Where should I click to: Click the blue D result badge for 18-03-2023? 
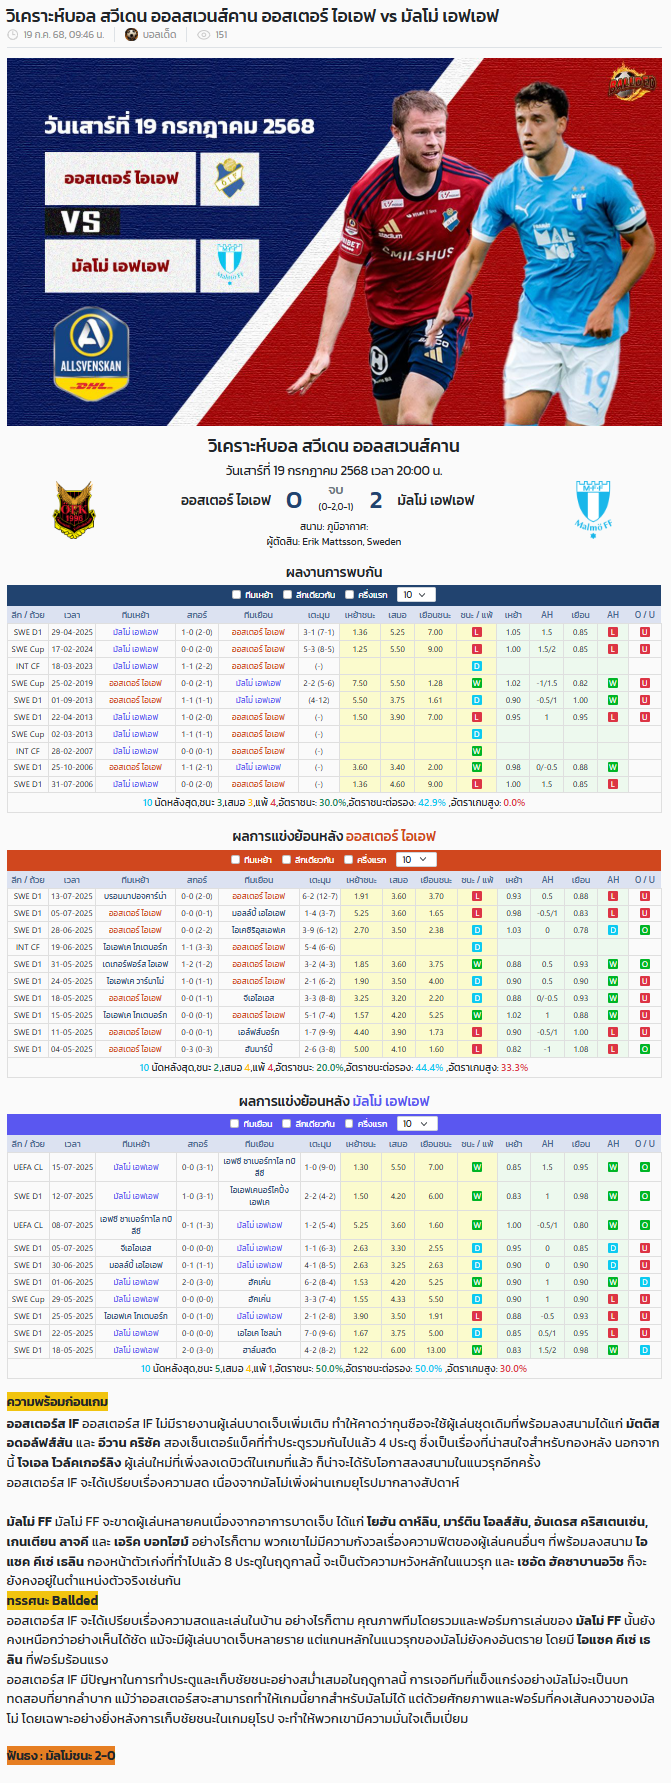(x=476, y=666)
